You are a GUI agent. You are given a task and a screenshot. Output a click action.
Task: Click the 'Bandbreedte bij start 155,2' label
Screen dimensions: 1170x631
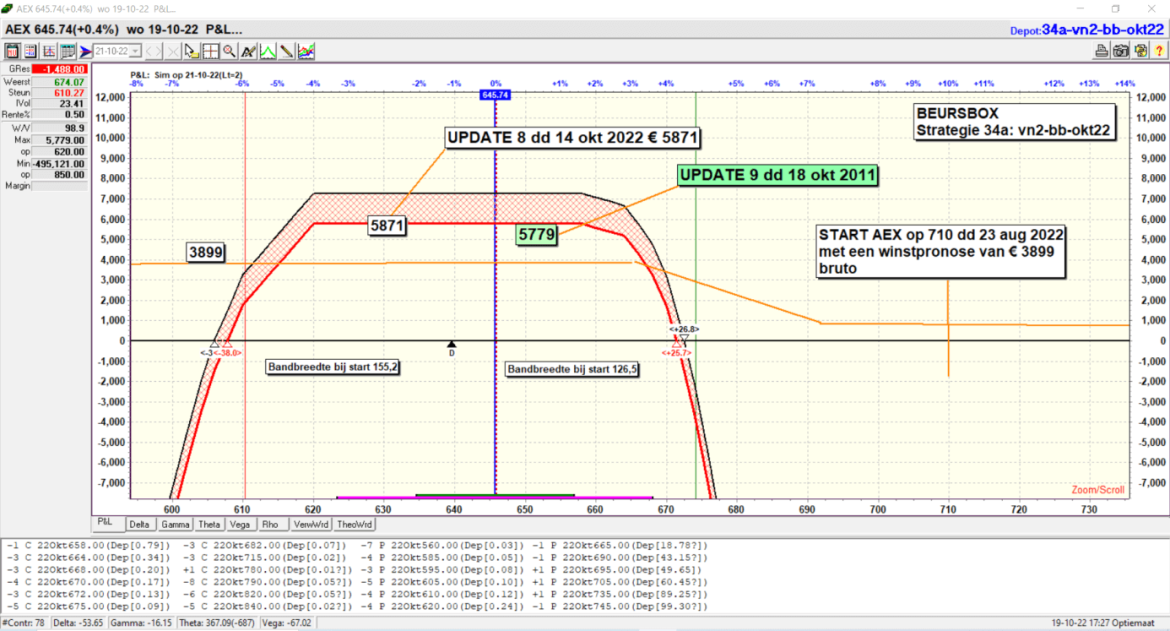[333, 367]
